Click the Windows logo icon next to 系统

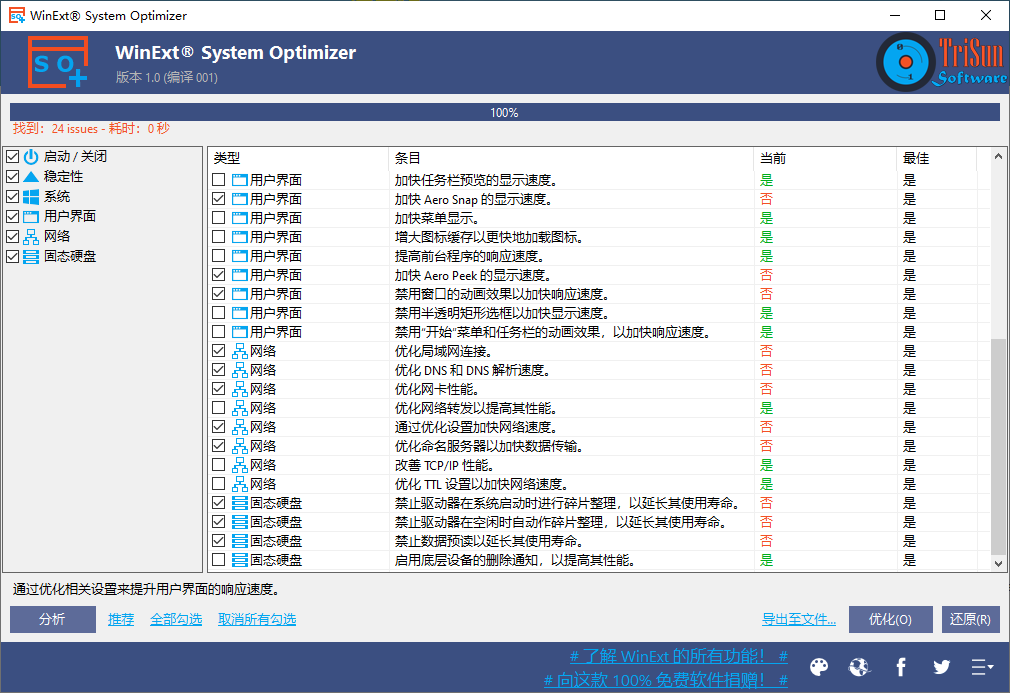(x=30, y=196)
